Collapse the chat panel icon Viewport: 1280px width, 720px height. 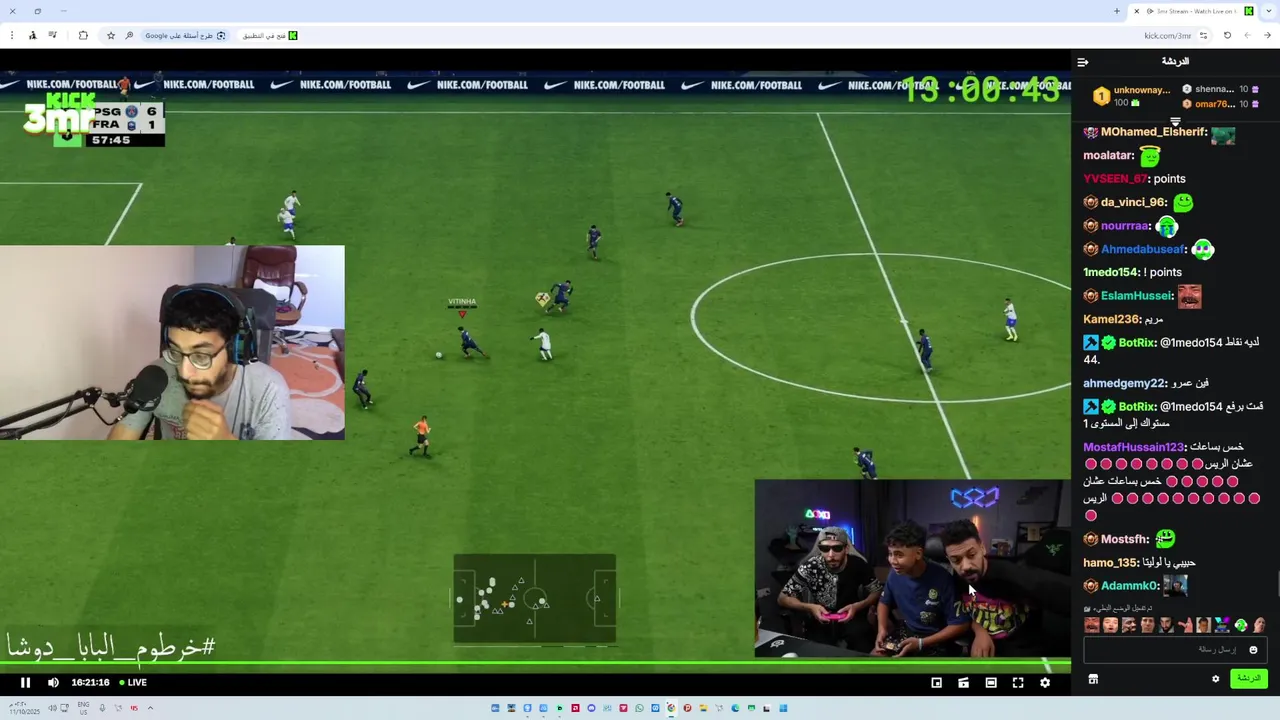click(1083, 62)
